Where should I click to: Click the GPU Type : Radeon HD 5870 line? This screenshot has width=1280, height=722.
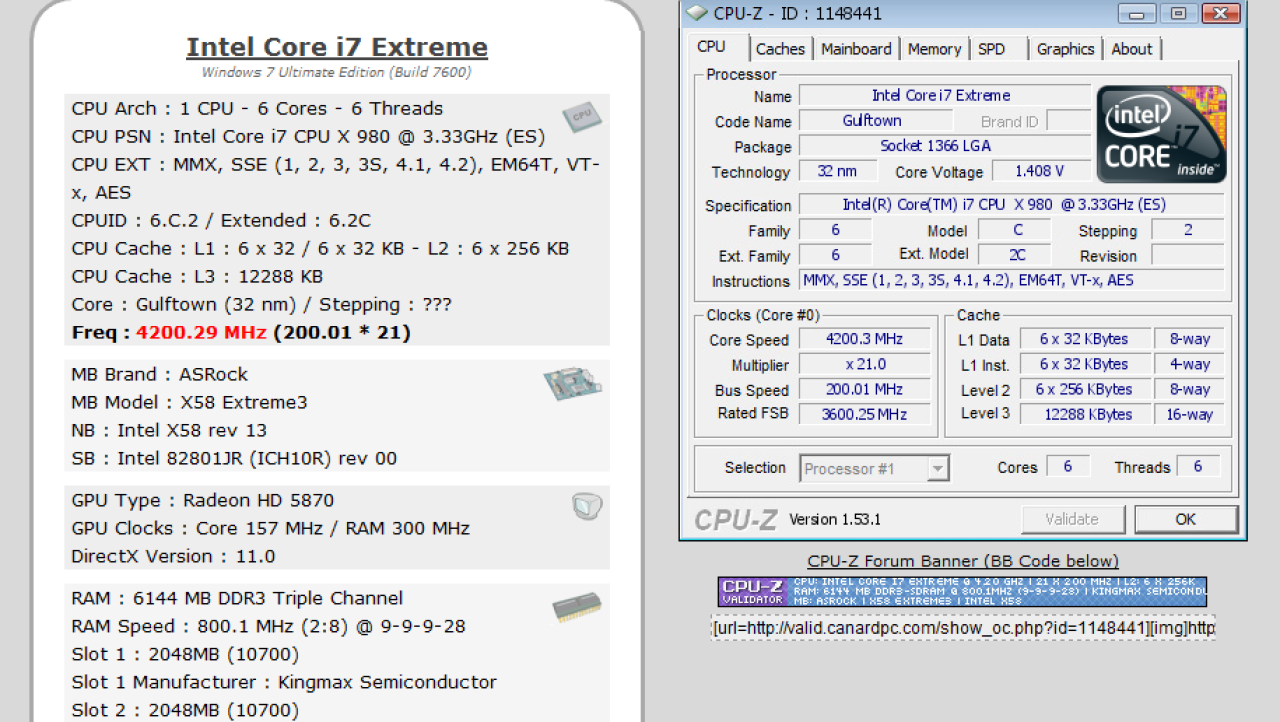click(x=203, y=501)
